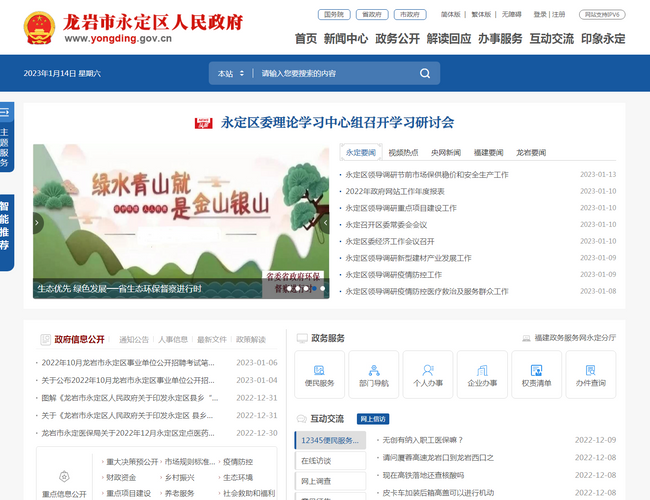Open the 生态环境 topic link
The image size is (650, 500).
[238, 478]
